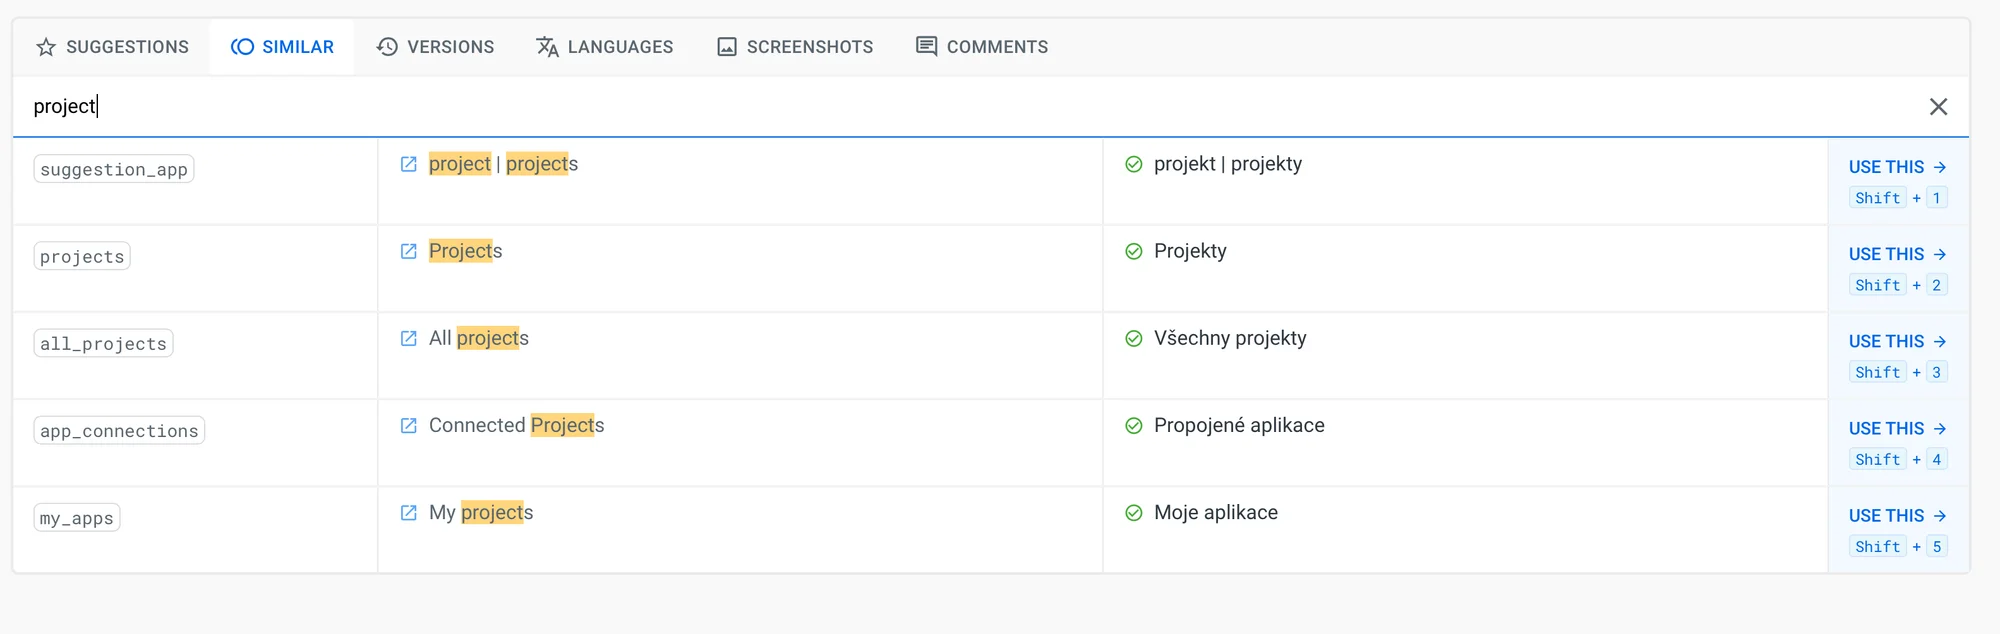Switch to the Suggestions tab
The width and height of the screenshot is (2000, 634).
click(x=112, y=47)
